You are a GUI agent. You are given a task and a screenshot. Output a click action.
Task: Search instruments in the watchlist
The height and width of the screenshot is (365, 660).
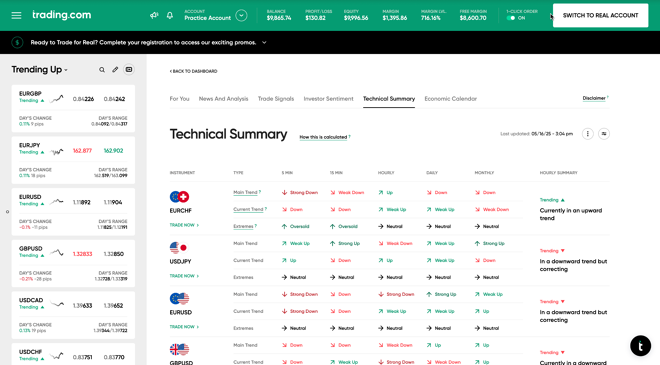pos(102,70)
